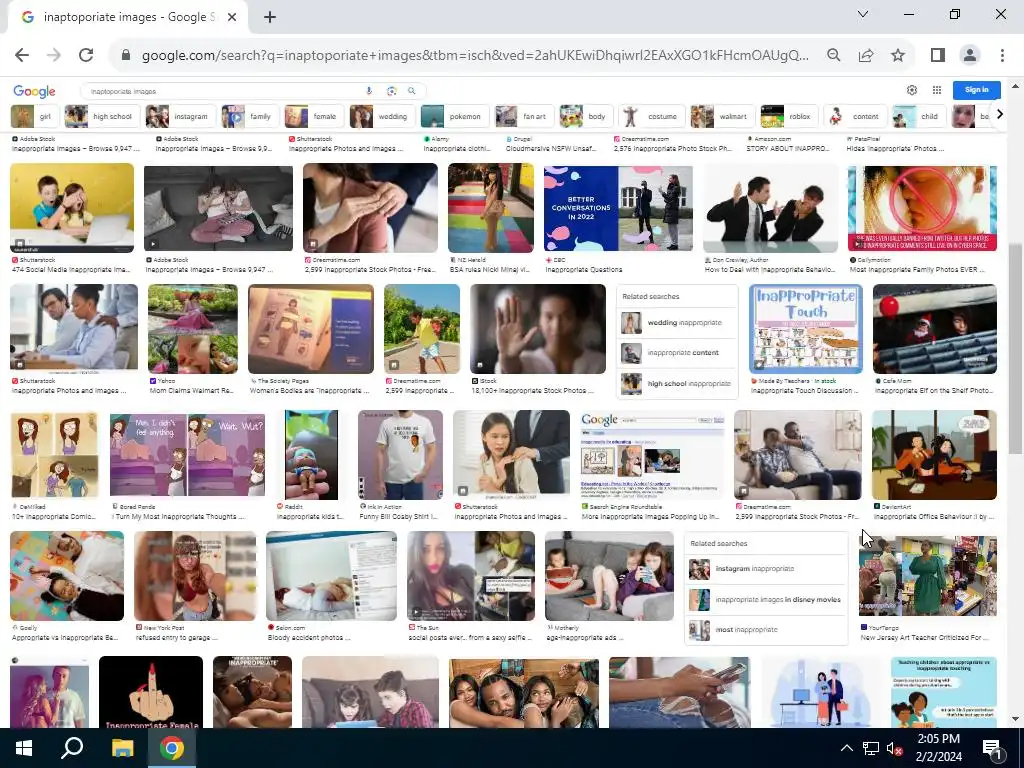This screenshot has height=768, width=1024.
Task: Reload the current page
Action: [86, 55]
